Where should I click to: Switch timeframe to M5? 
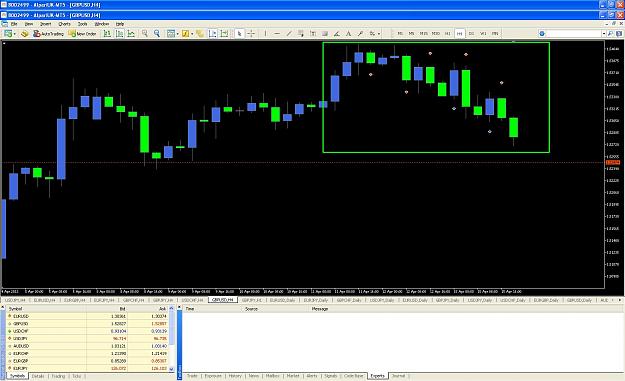pyautogui.click(x=411, y=34)
